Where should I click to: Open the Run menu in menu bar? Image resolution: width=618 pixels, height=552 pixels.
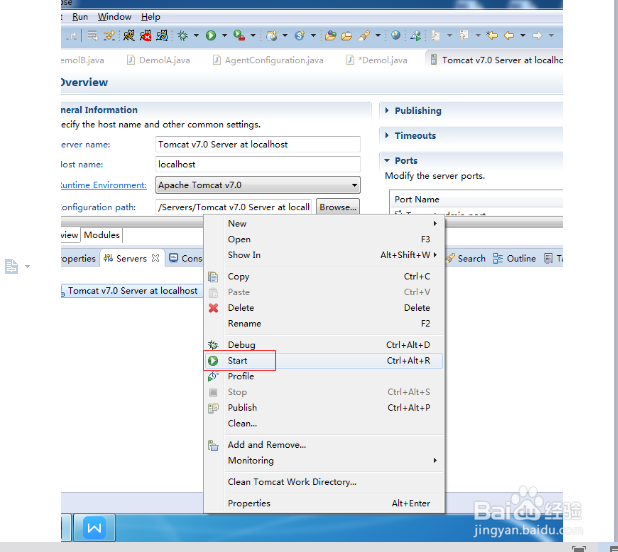pyautogui.click(x=80, y=17)
